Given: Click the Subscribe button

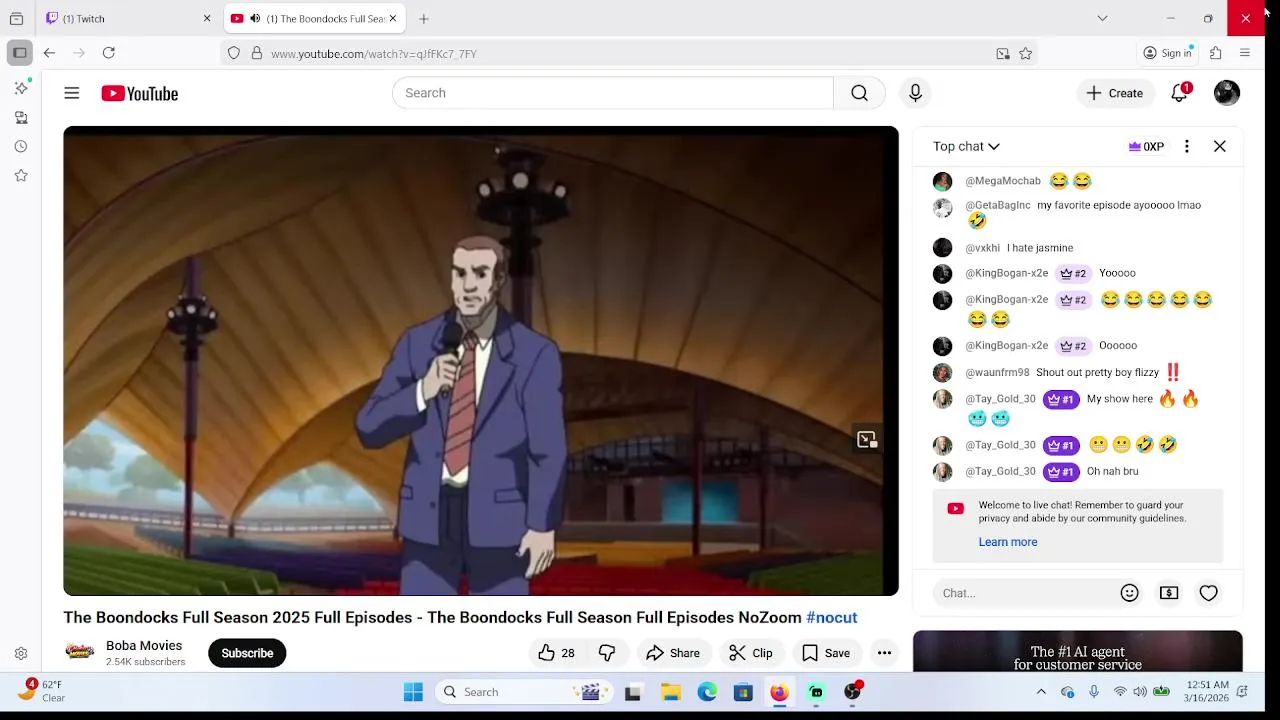Looking at the screenshot, I should (x=247, y=653).
